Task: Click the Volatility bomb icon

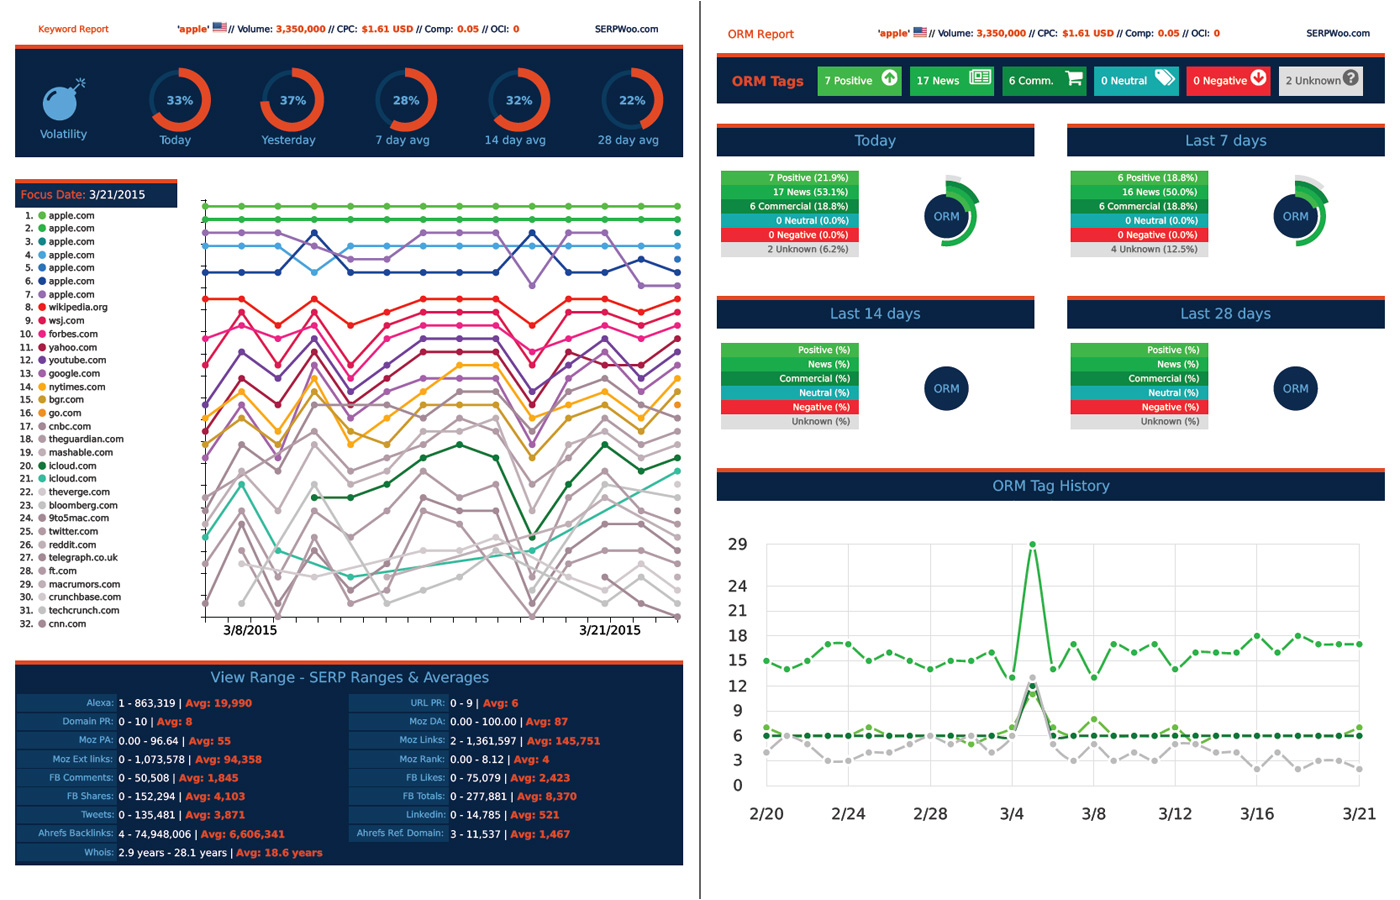Action: (63, 99)
